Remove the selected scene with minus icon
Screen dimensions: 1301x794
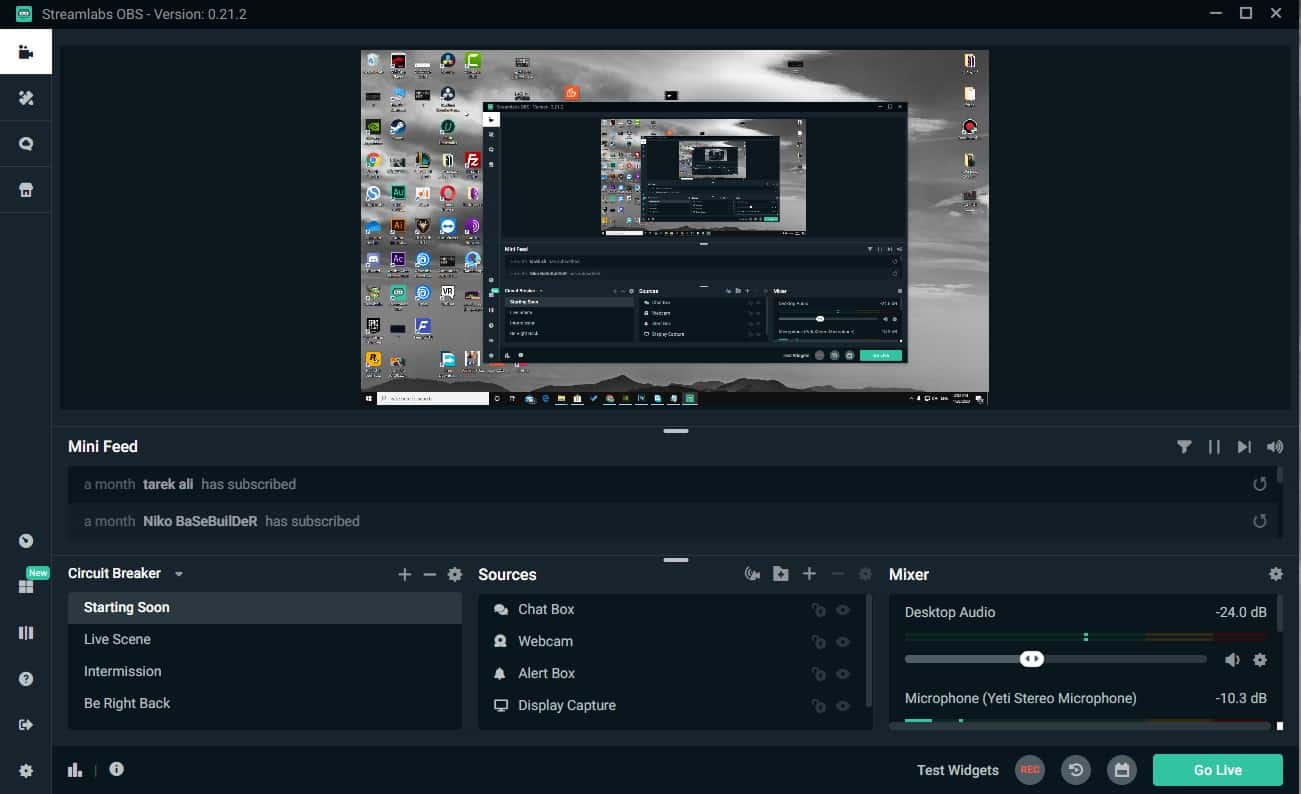[430, 574]
